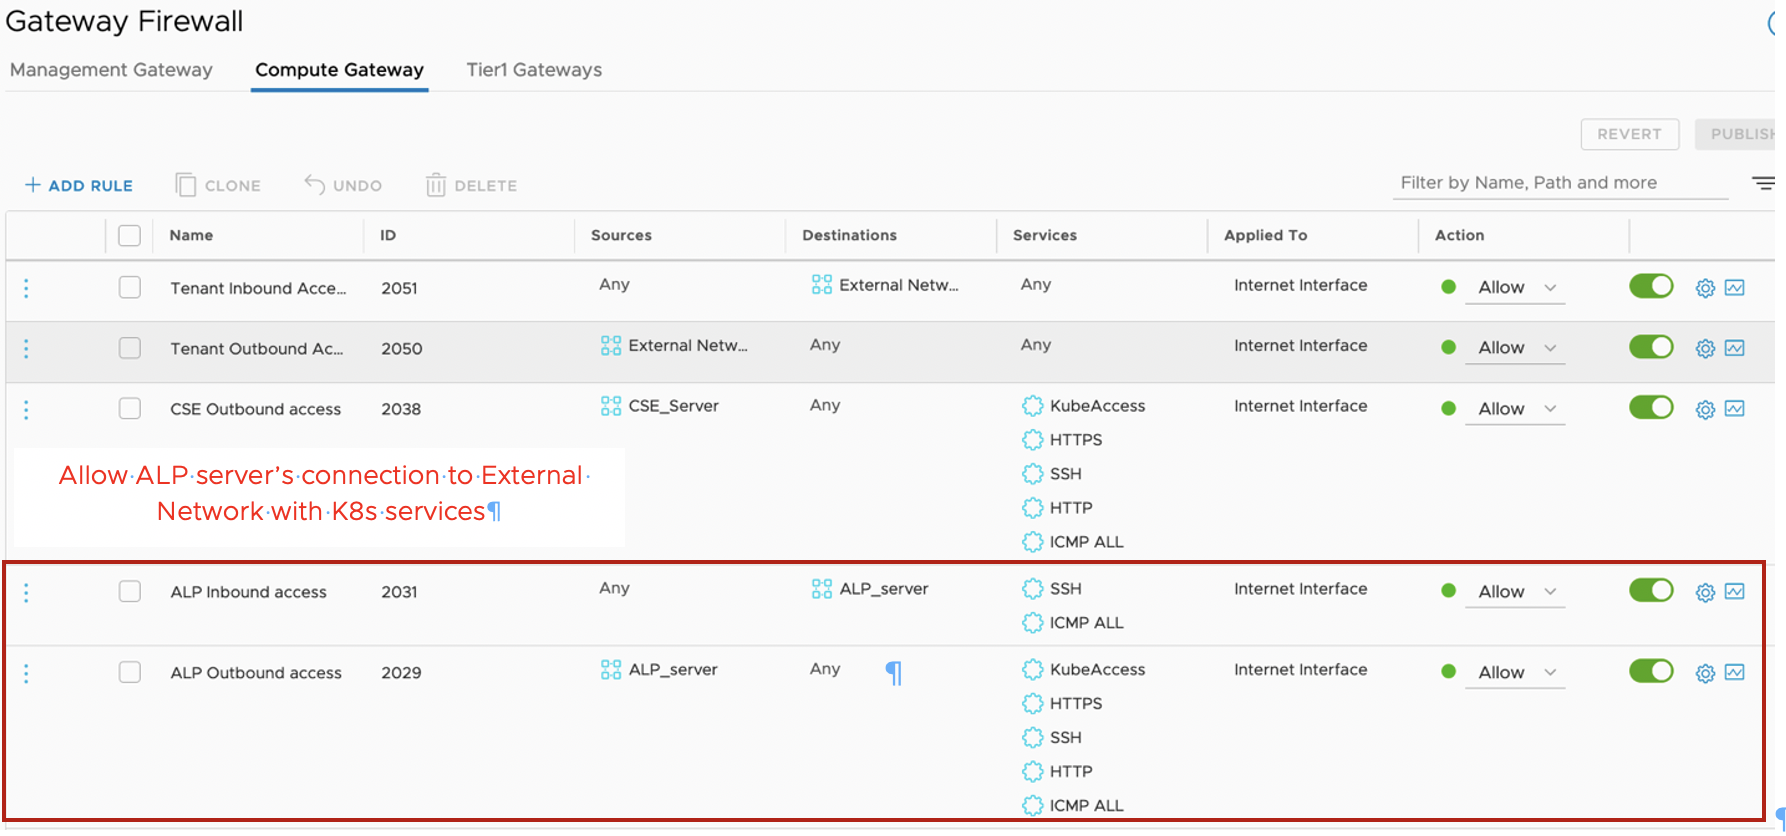
Task: Open three-dot menu for Tenant Outbound rule
Action: (x=26, y=349)
